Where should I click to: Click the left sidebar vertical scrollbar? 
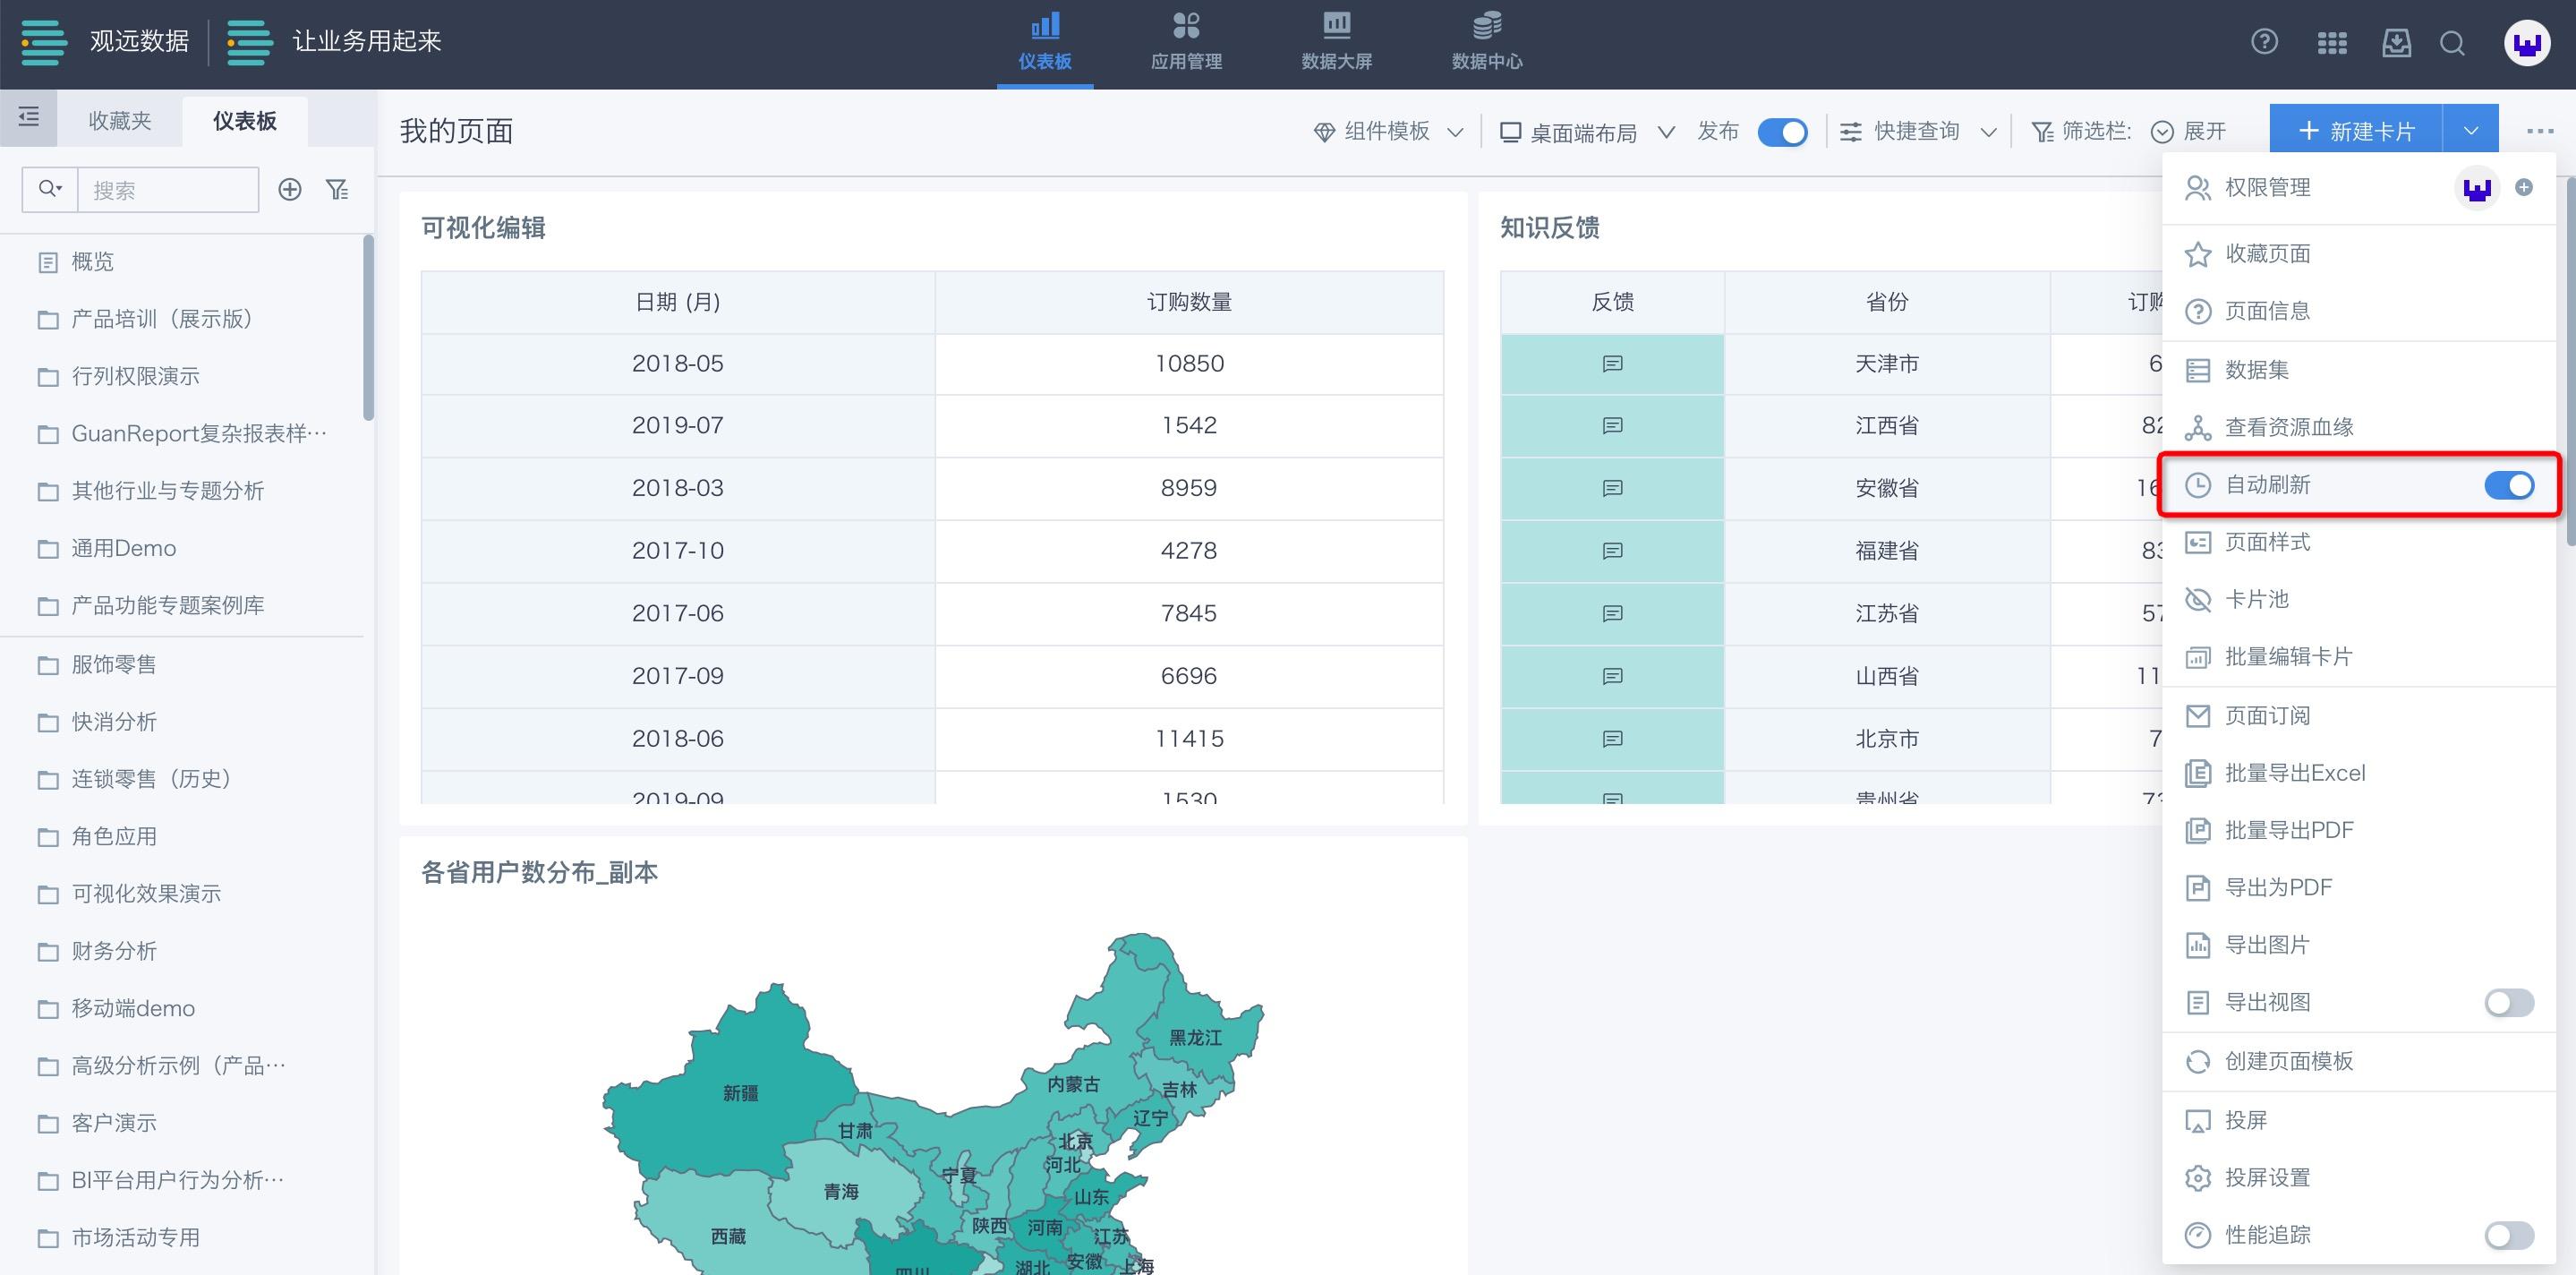(x=368, y=328)
